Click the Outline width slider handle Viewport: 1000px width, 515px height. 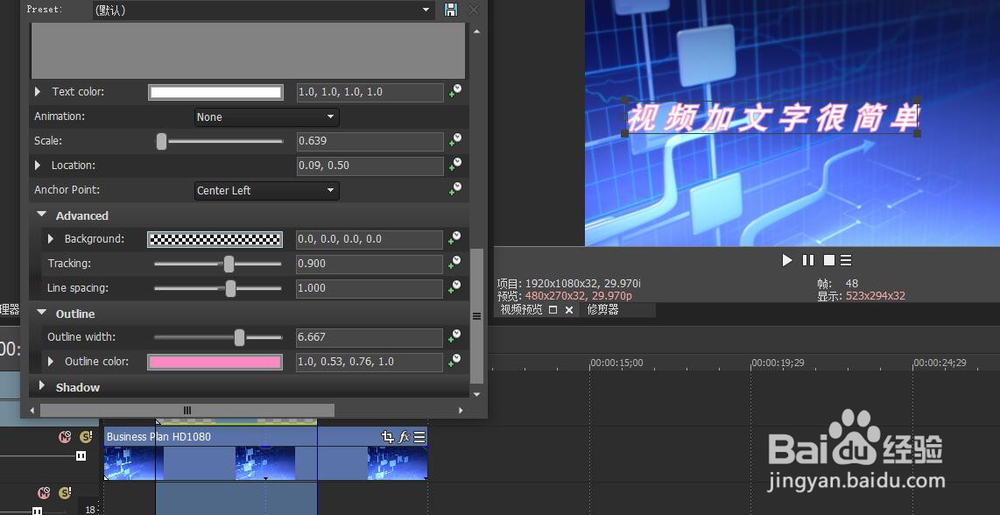pyautogui.click(x=239, y=337)
